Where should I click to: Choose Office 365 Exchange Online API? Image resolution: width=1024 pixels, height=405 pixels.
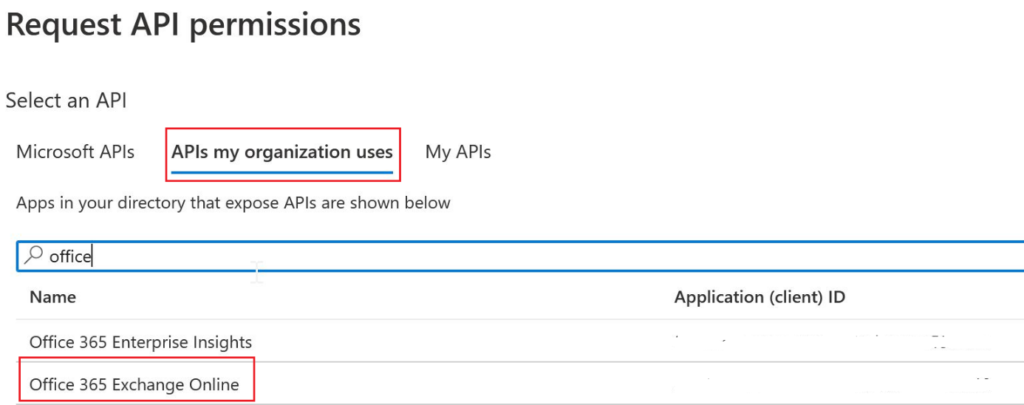pos(135,384)
